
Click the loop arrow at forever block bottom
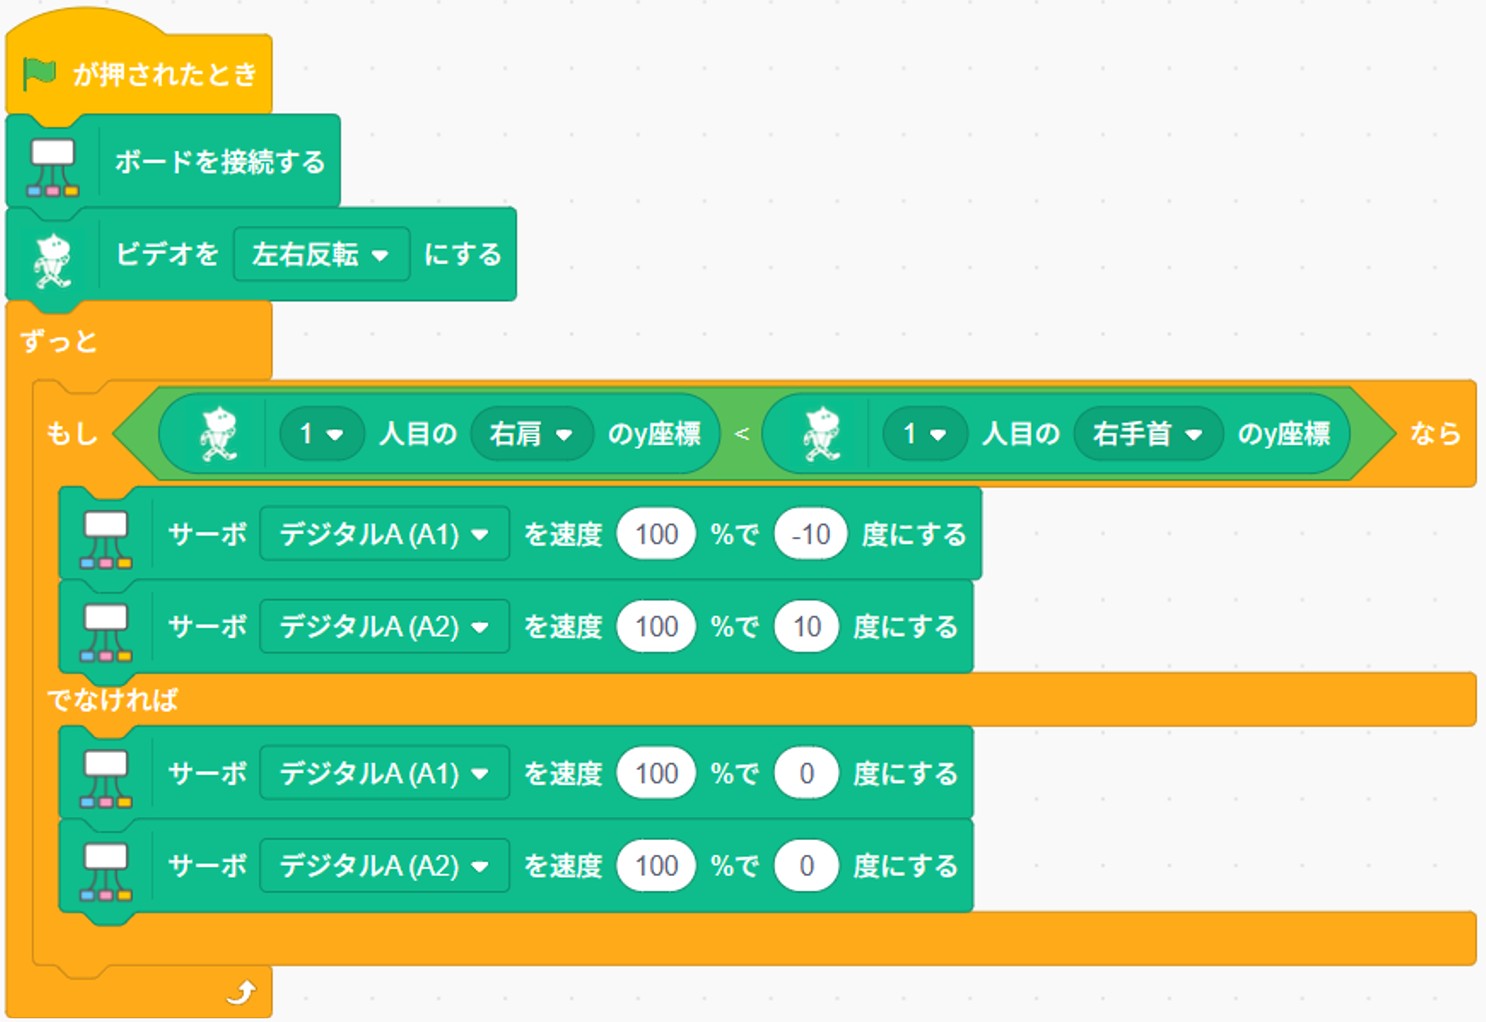pos(241,992)
